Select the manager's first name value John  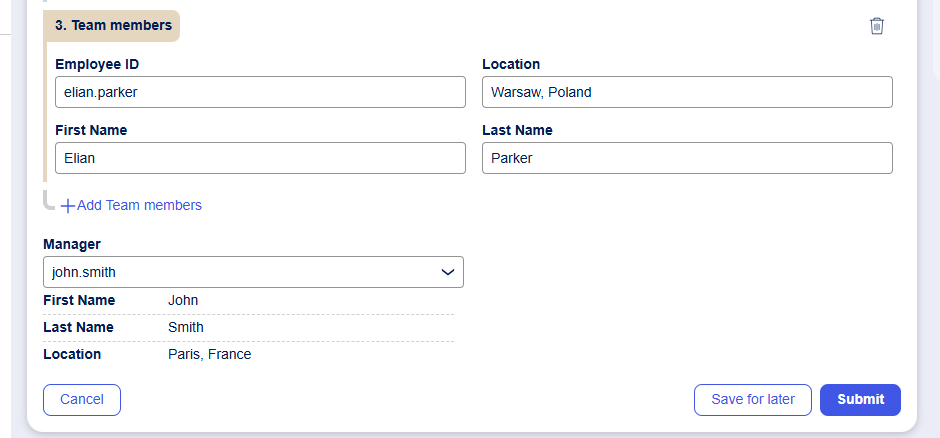[183, 300]
